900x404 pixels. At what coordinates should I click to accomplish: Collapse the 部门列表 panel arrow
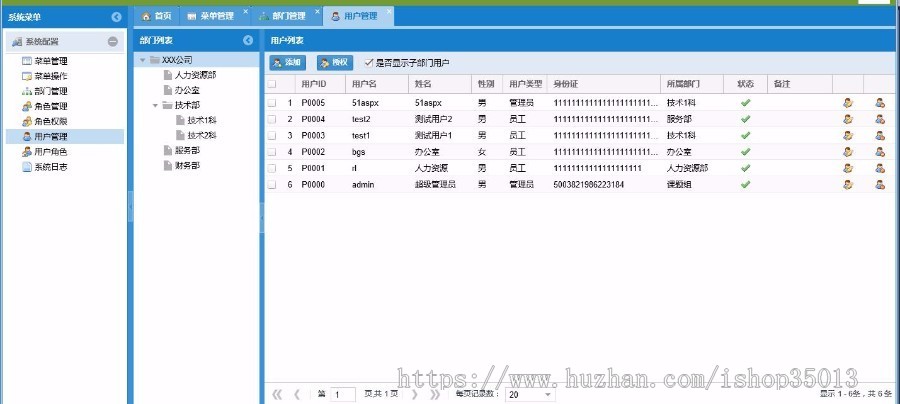(248, 40)
